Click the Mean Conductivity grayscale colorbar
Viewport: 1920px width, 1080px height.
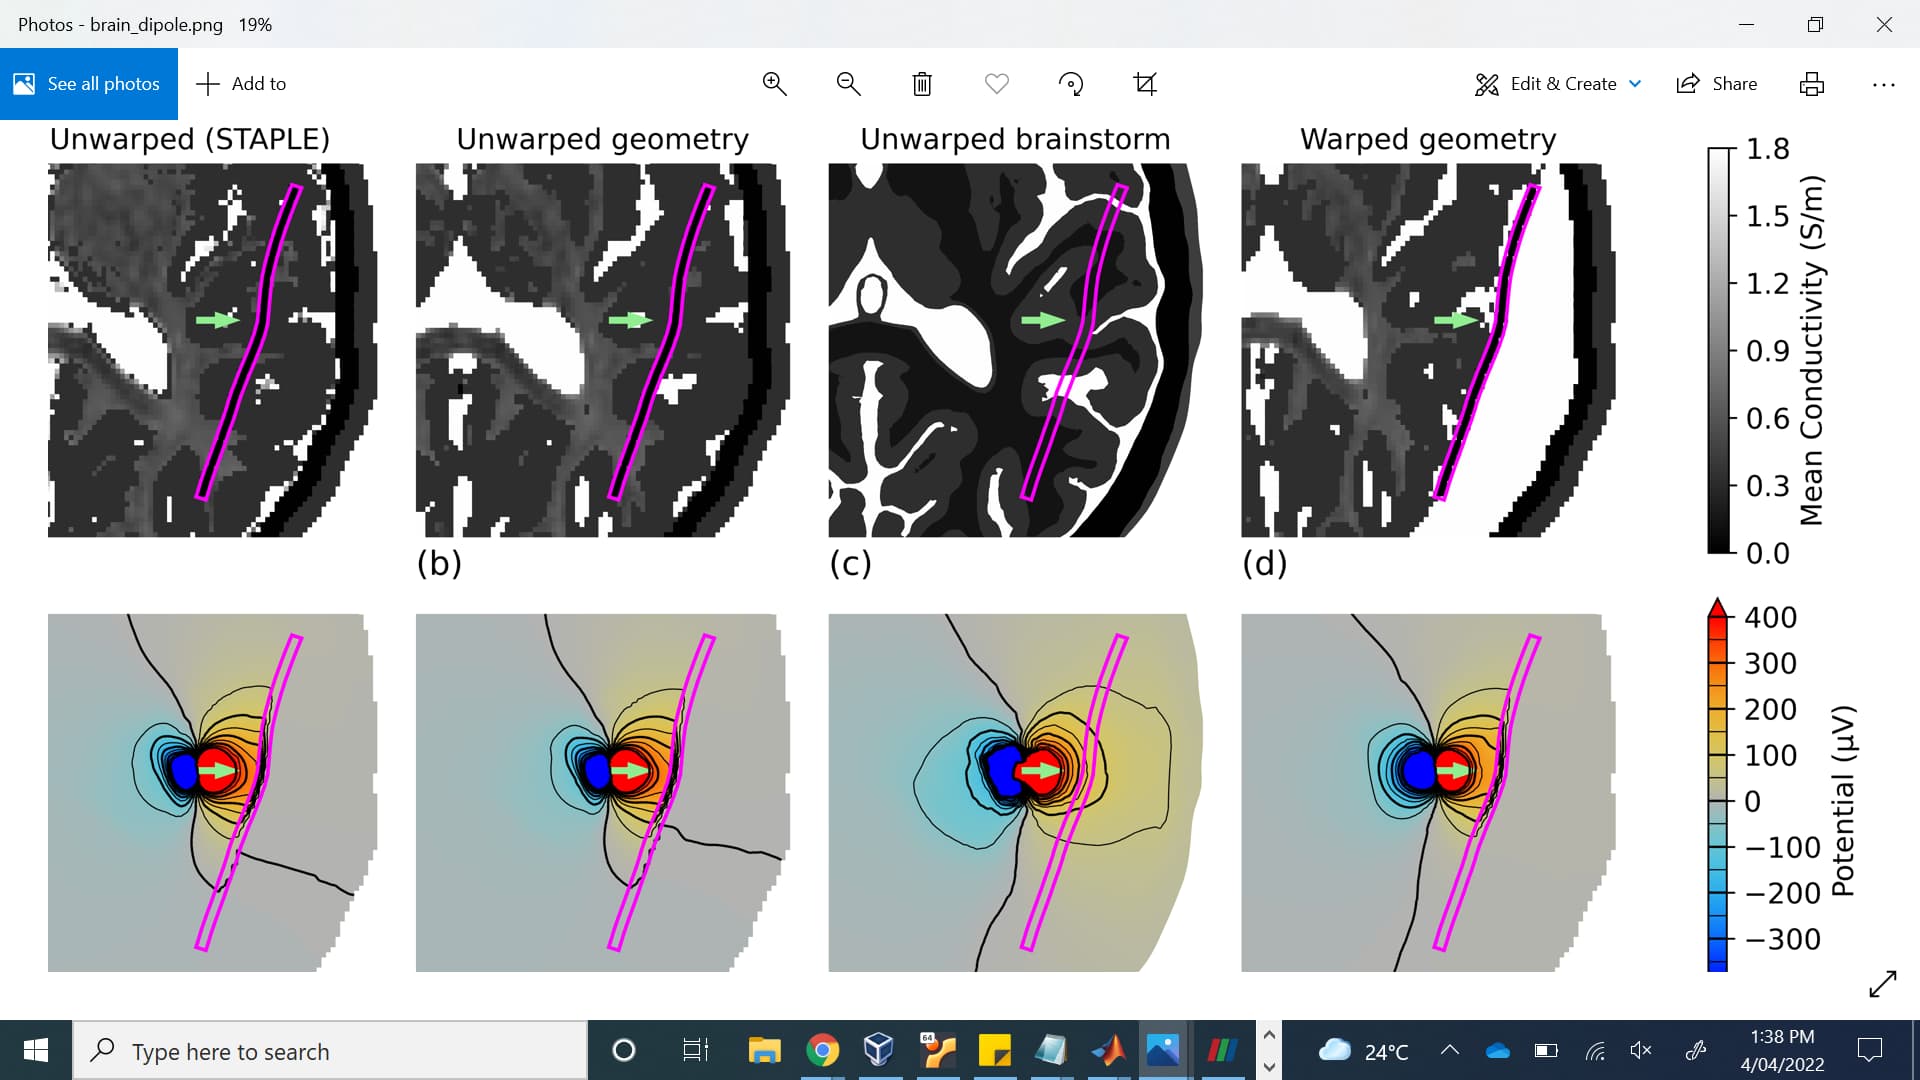pyautogui.click(x=1719, y=350)
